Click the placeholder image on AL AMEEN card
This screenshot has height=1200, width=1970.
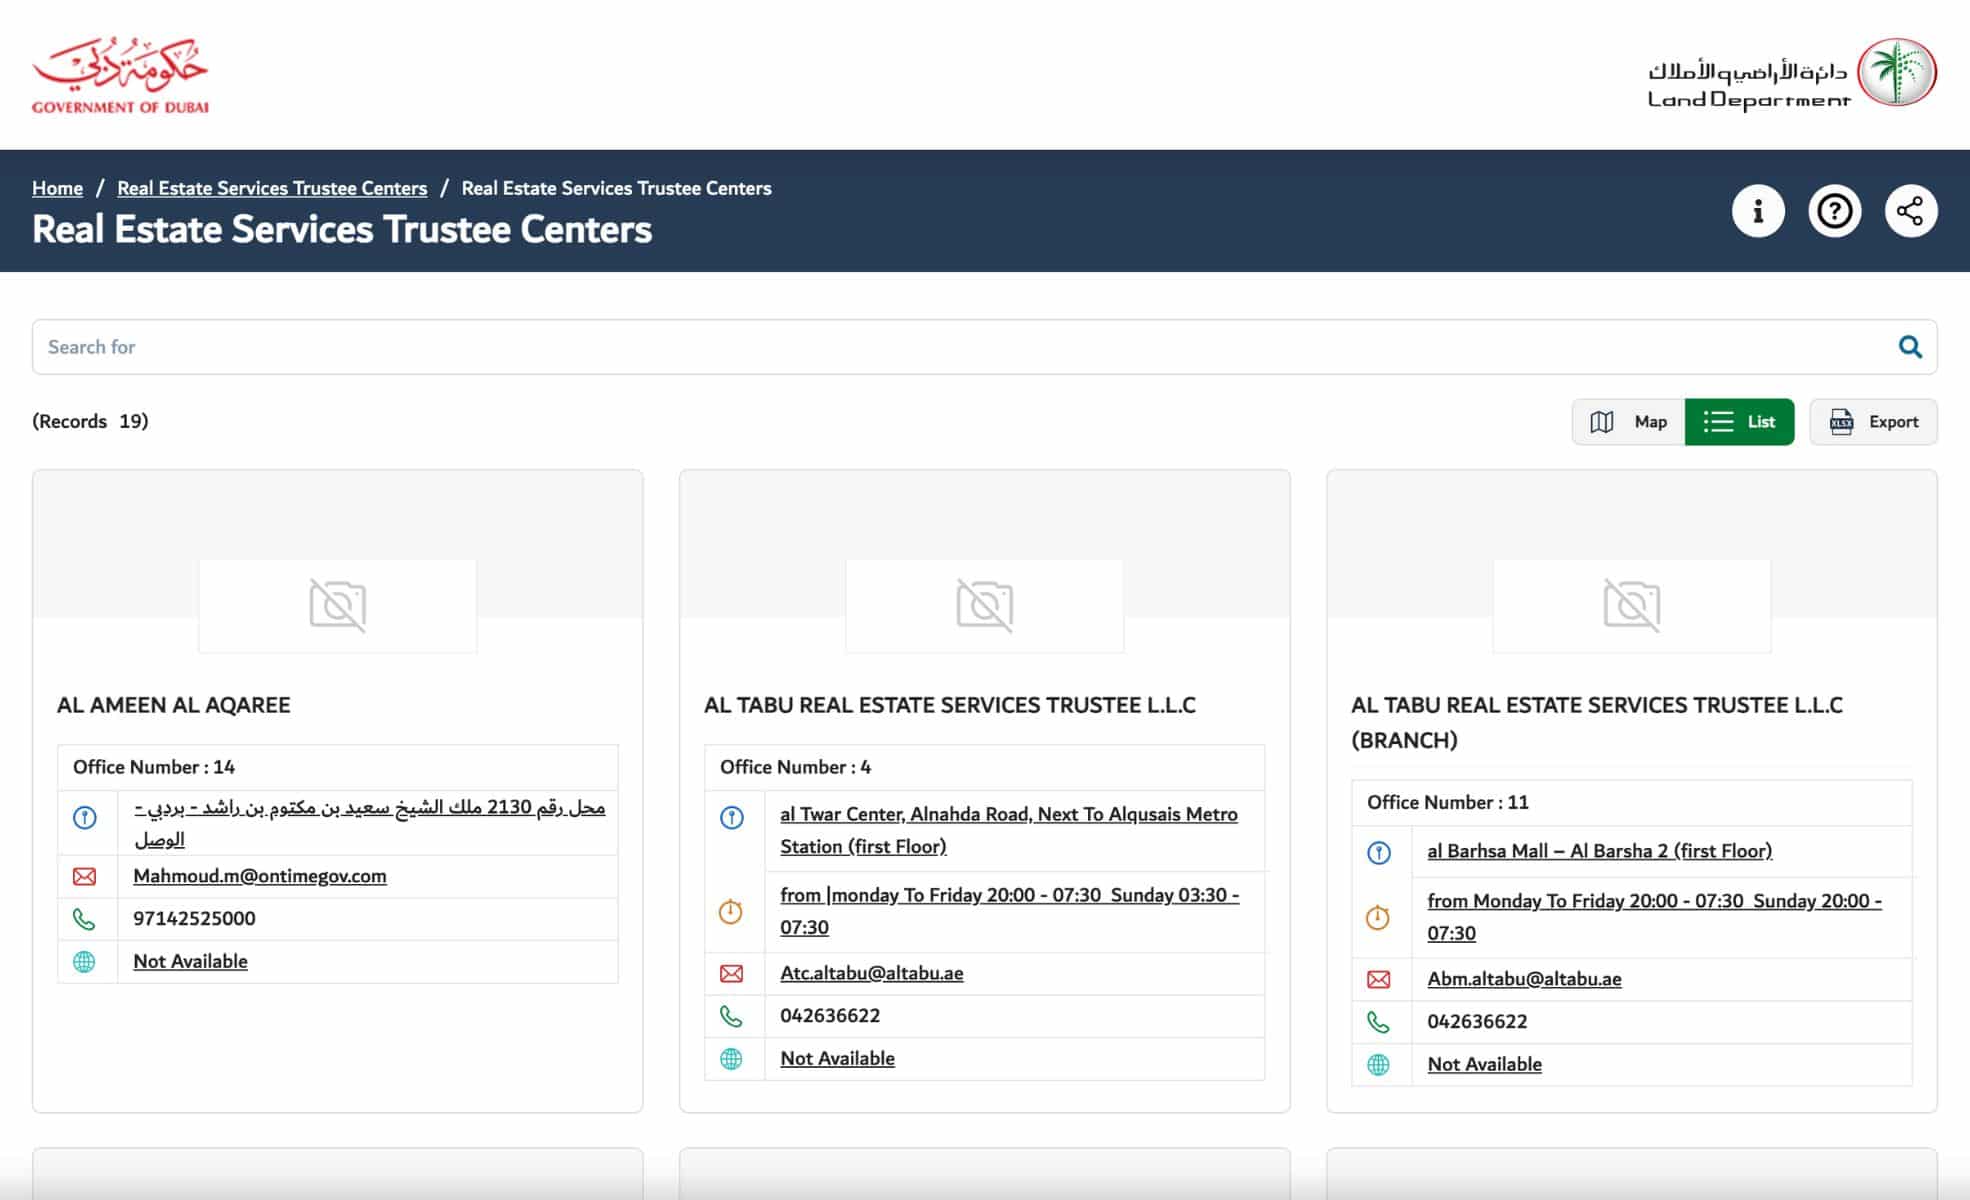pyautogui.click(x=337, y=604)
